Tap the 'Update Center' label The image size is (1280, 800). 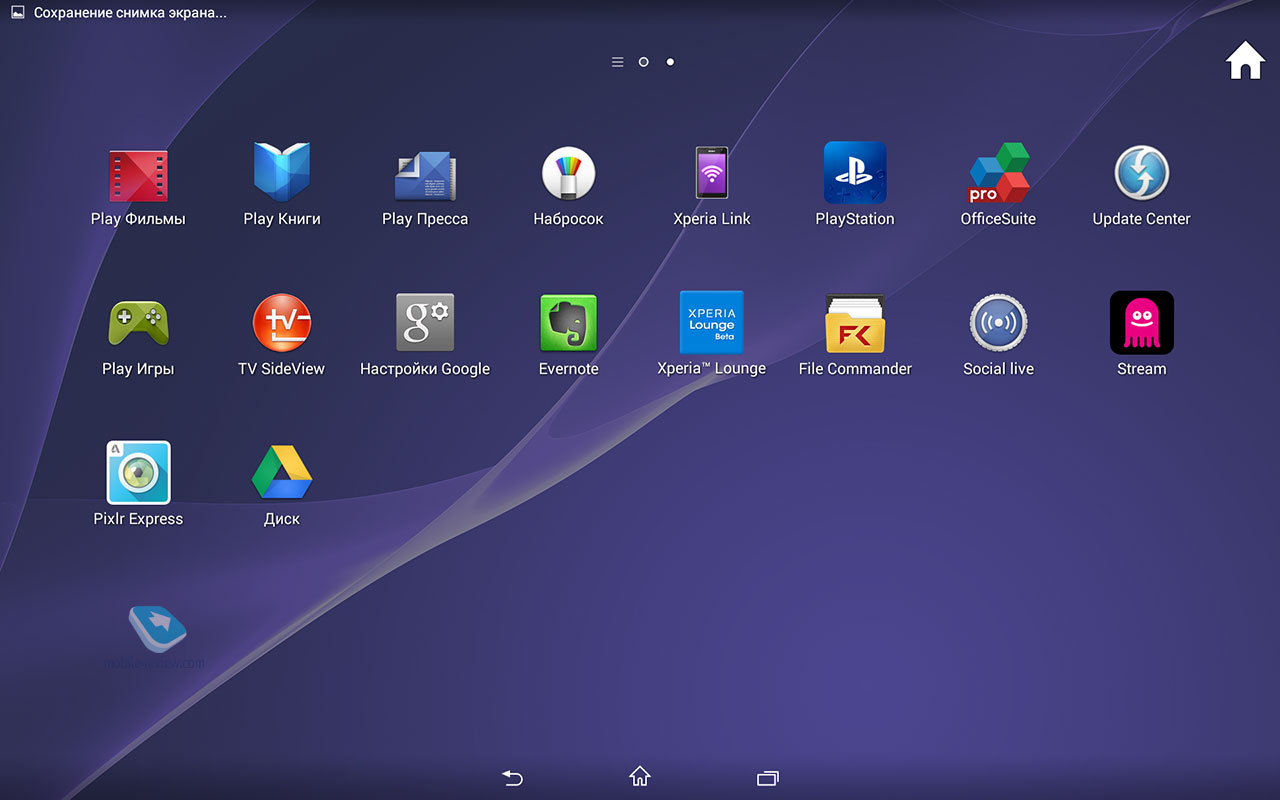[1141, 219]
